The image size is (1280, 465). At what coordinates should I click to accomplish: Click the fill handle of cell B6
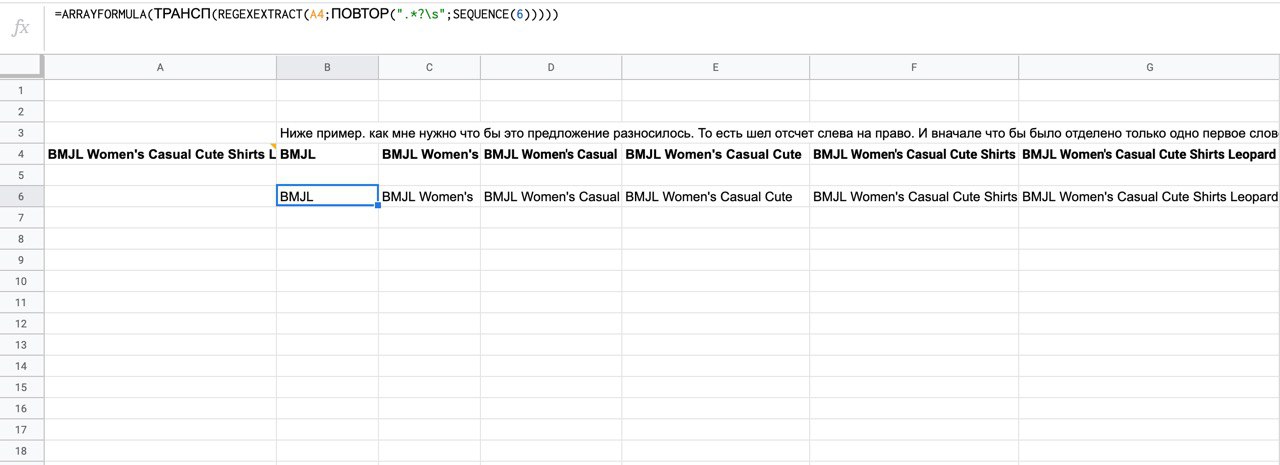coord(378,206)
